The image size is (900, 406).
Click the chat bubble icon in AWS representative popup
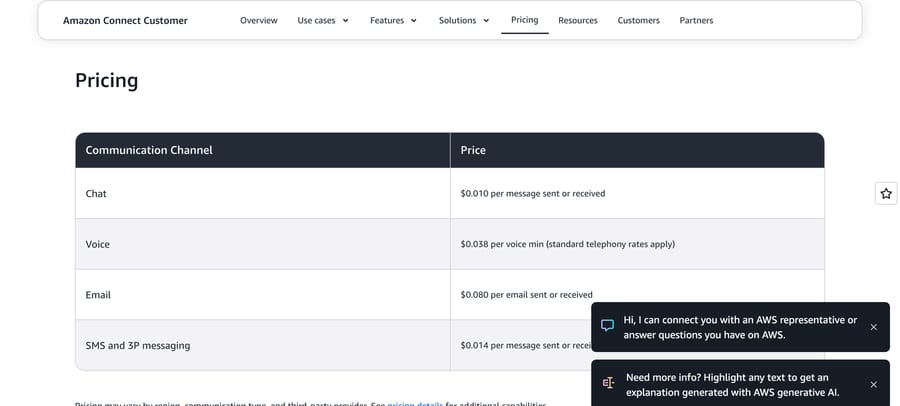pos(607,326)
